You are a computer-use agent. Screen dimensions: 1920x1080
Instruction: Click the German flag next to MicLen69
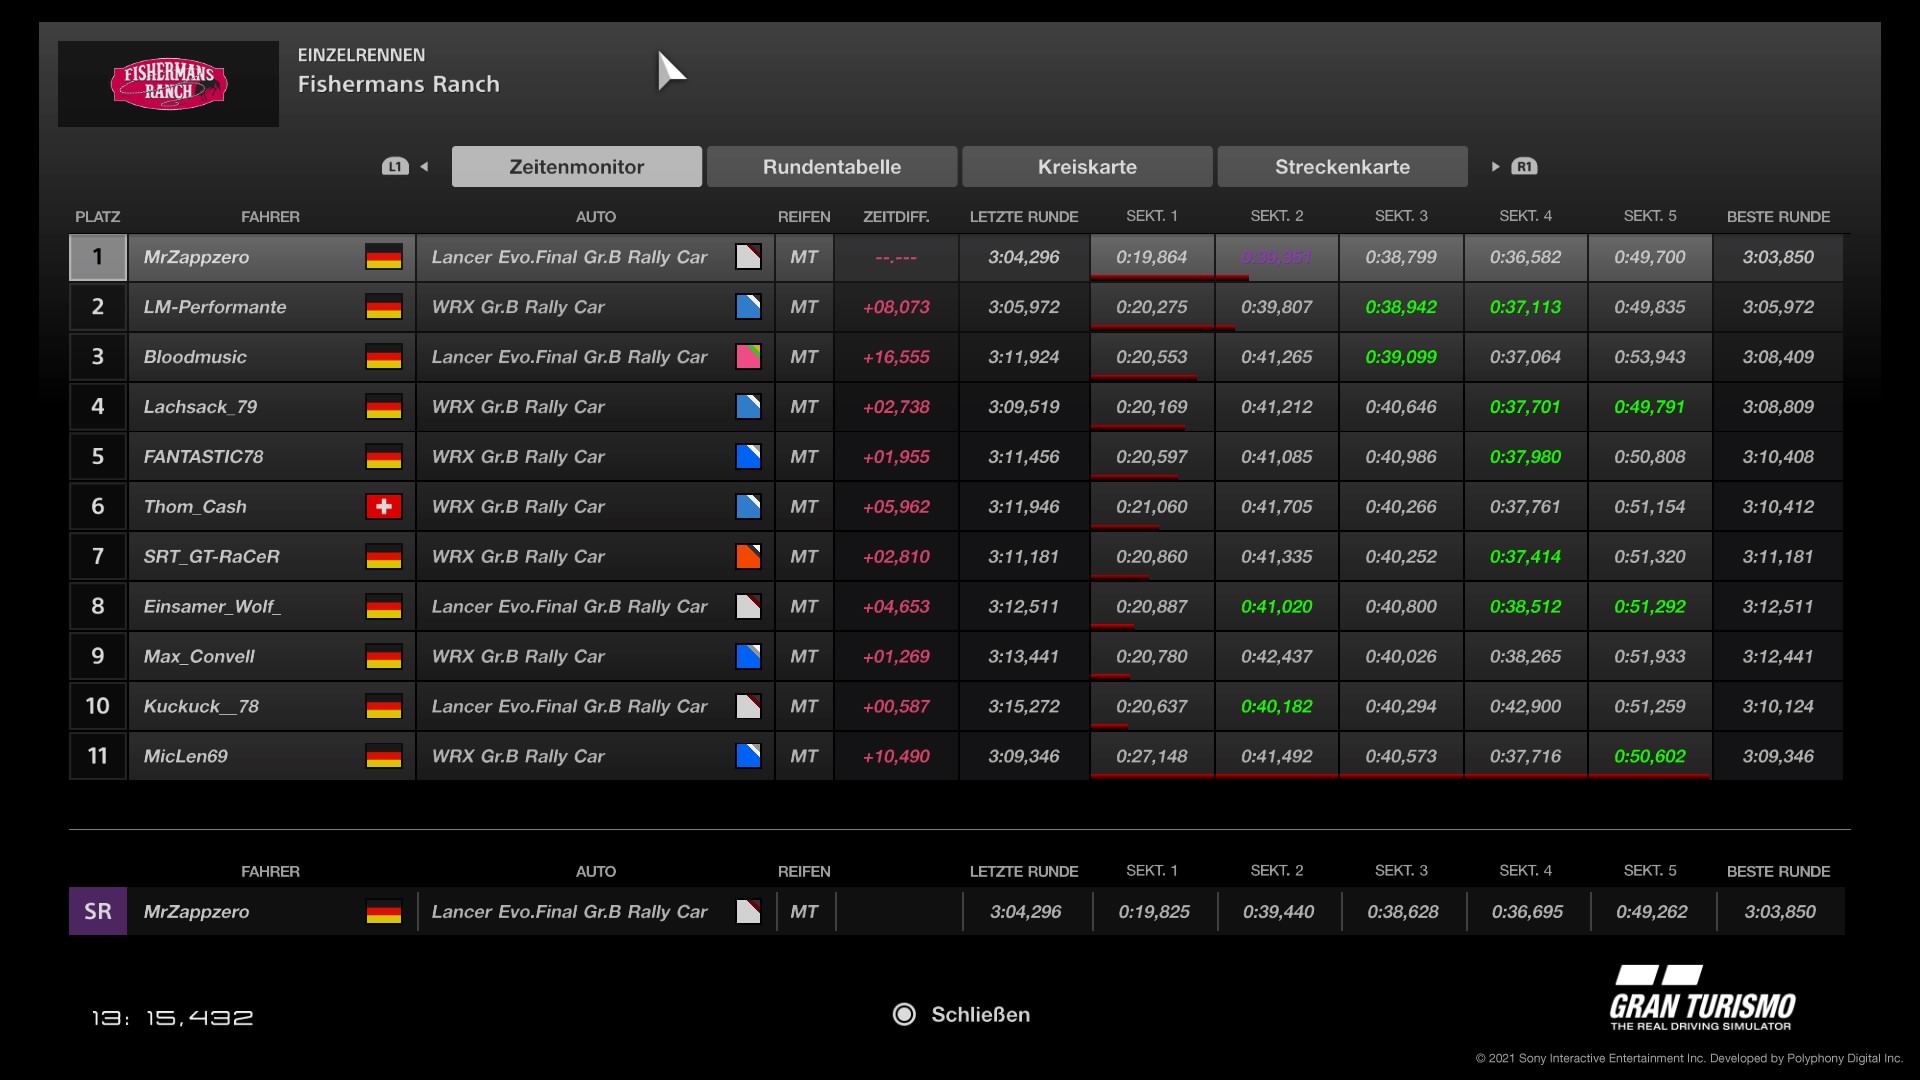383,757
